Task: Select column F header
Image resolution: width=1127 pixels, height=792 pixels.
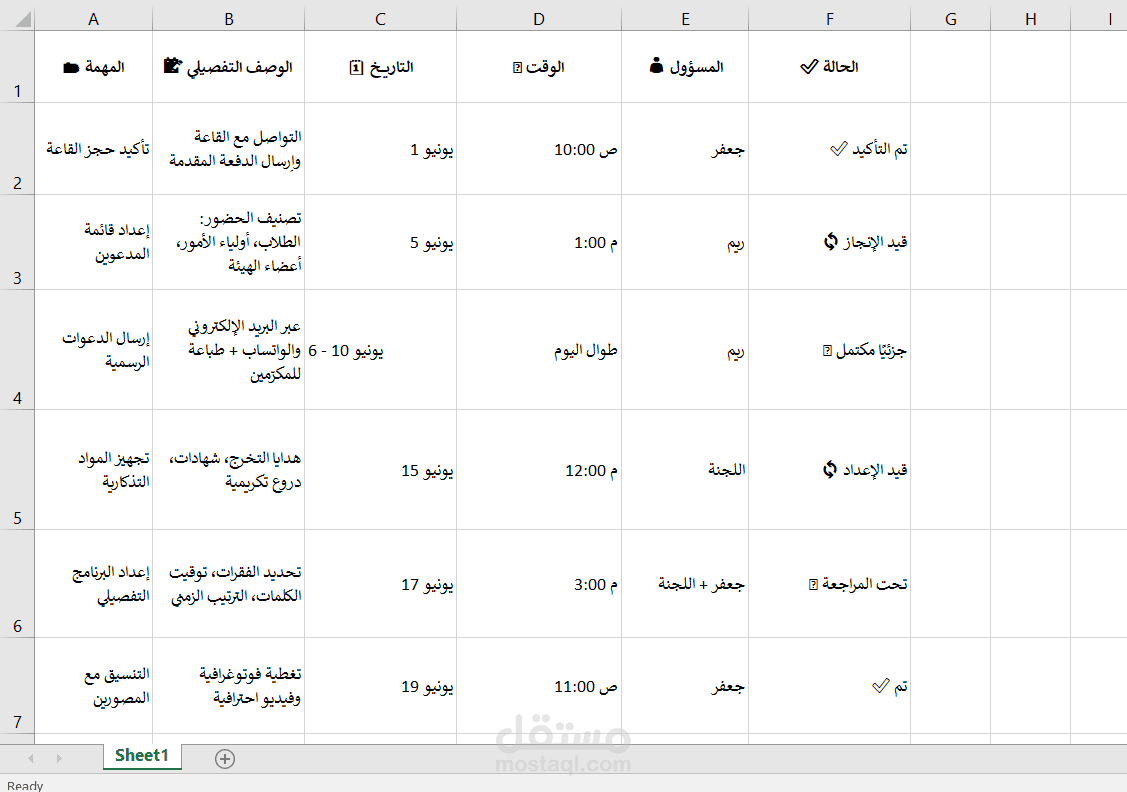Action: (829, 19)
